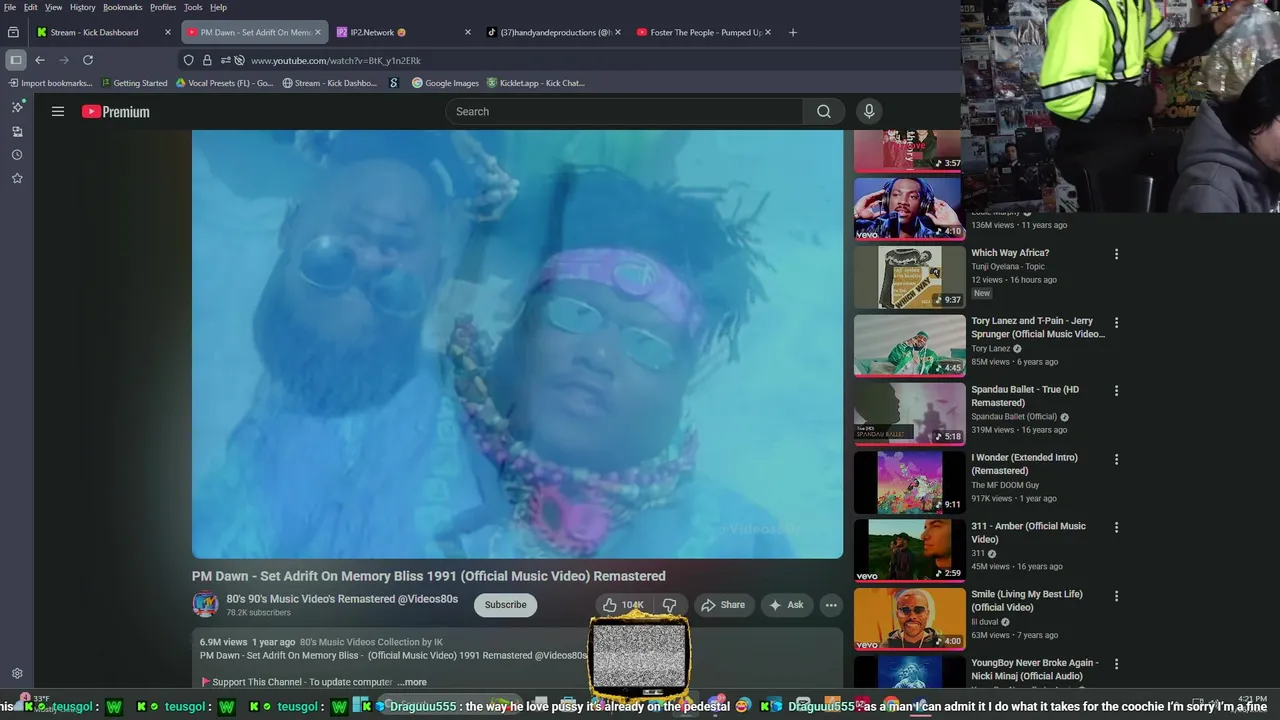
Task: Open 80's 90's Music Video's Remastered channel name
Action: click(342, 599)
